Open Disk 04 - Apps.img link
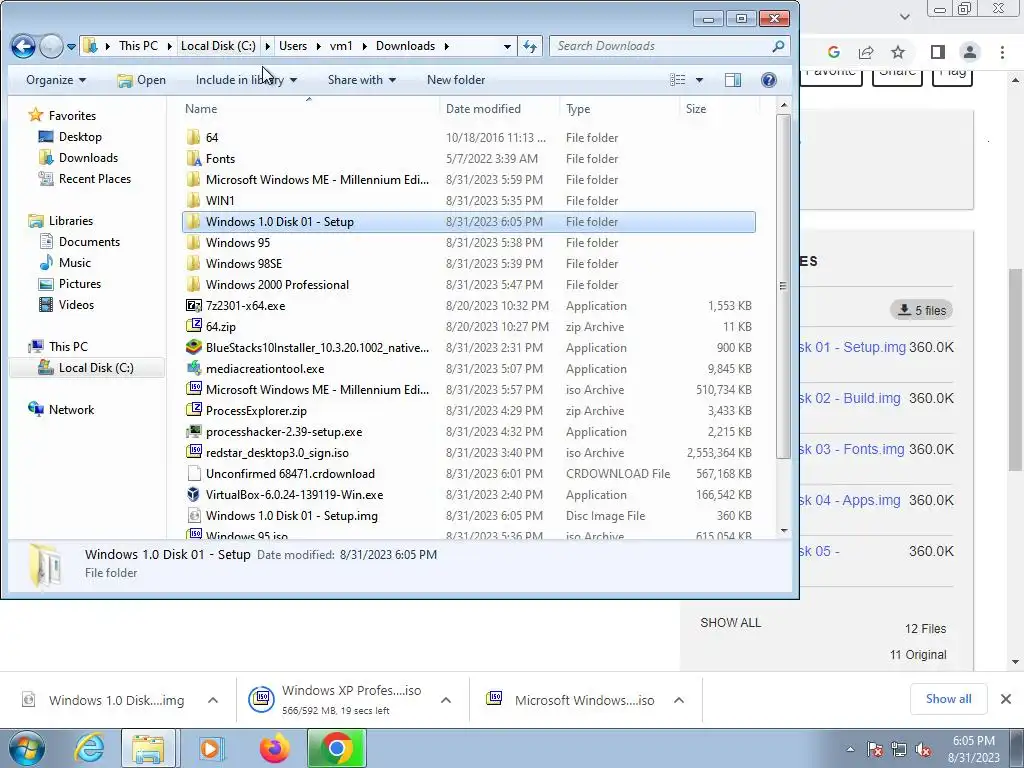Screen dimensions: 1024x768 click(850, 501)
